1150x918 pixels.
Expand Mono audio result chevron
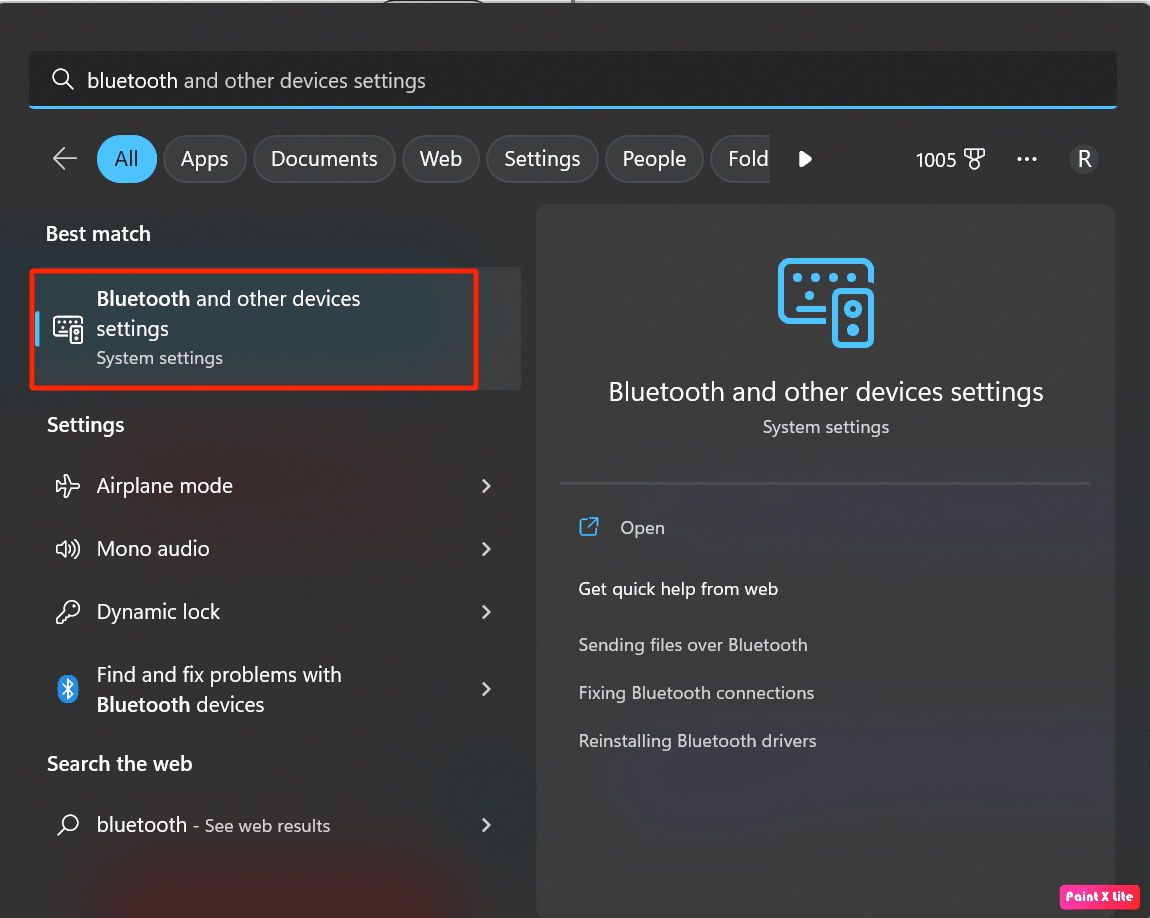point(486,548)
